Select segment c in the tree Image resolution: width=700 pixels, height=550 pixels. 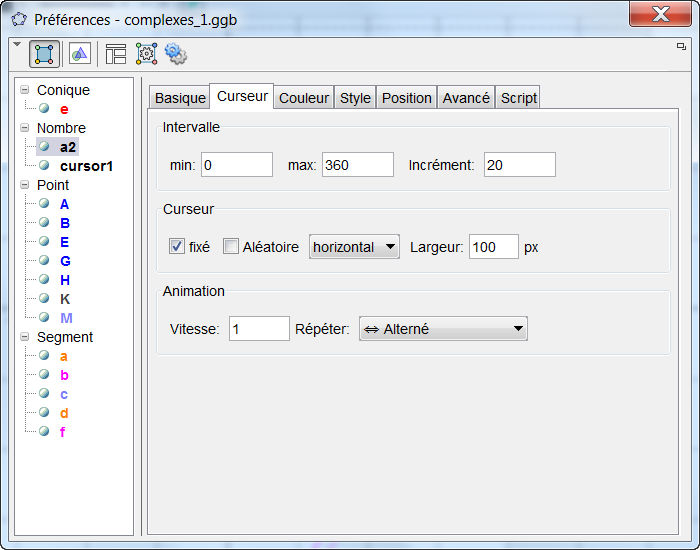pos(63,394)
